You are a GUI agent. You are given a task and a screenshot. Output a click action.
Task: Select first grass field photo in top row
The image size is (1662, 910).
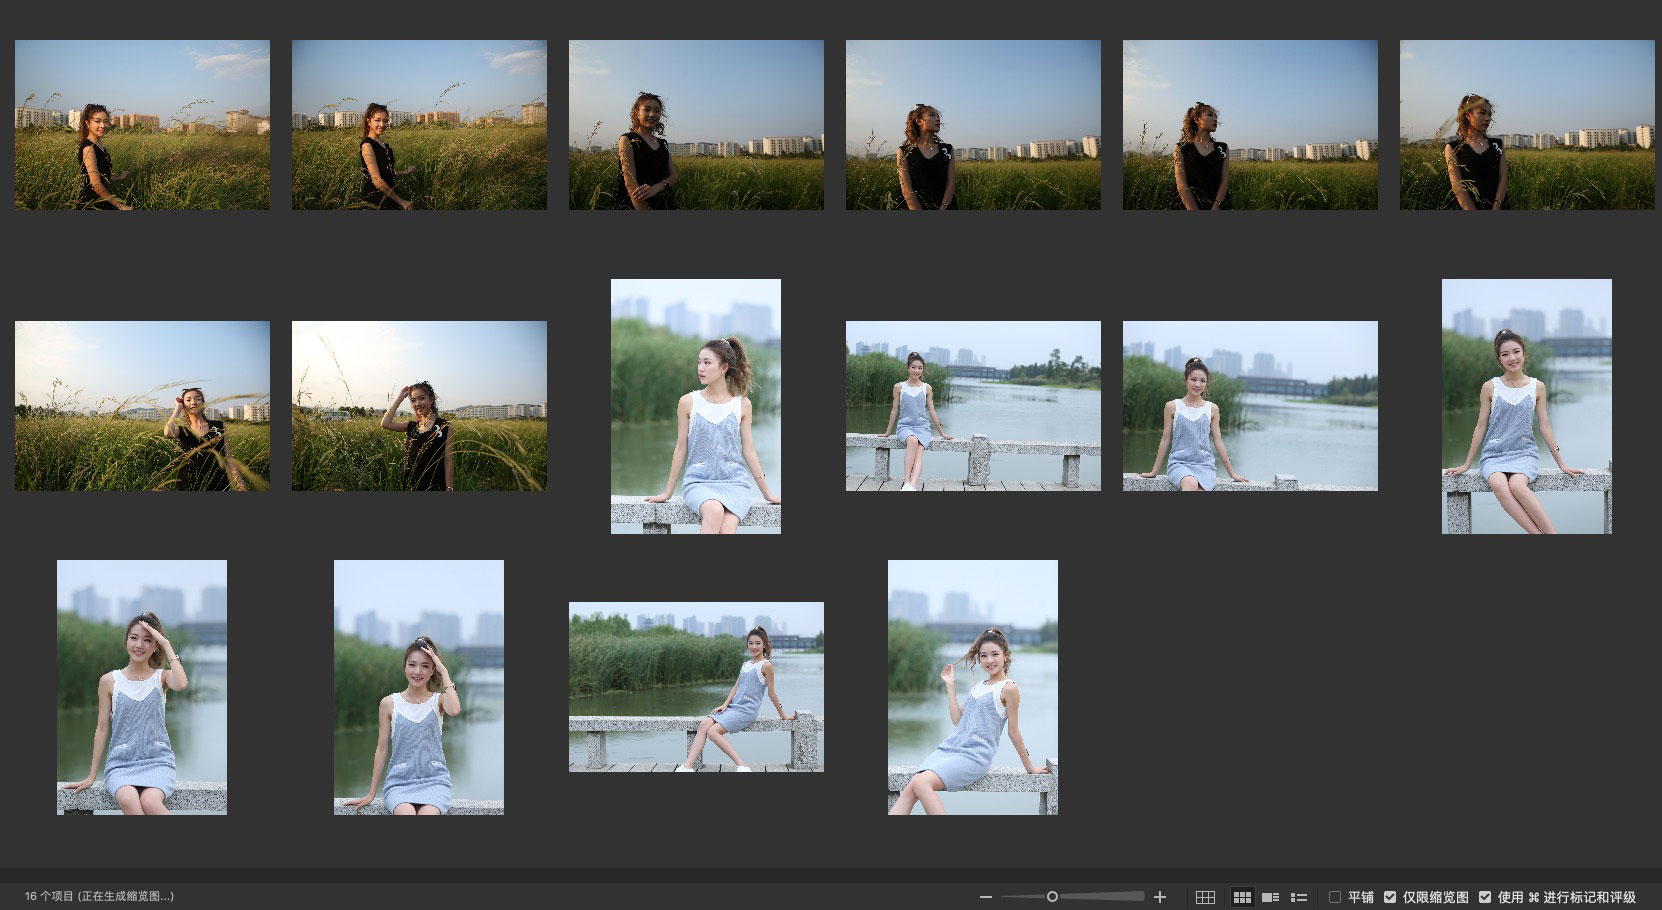pos(142,125)
